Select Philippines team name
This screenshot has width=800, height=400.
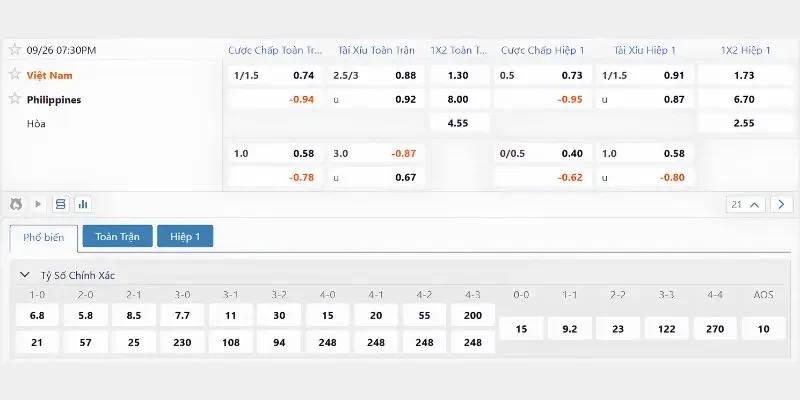(54, 100)
